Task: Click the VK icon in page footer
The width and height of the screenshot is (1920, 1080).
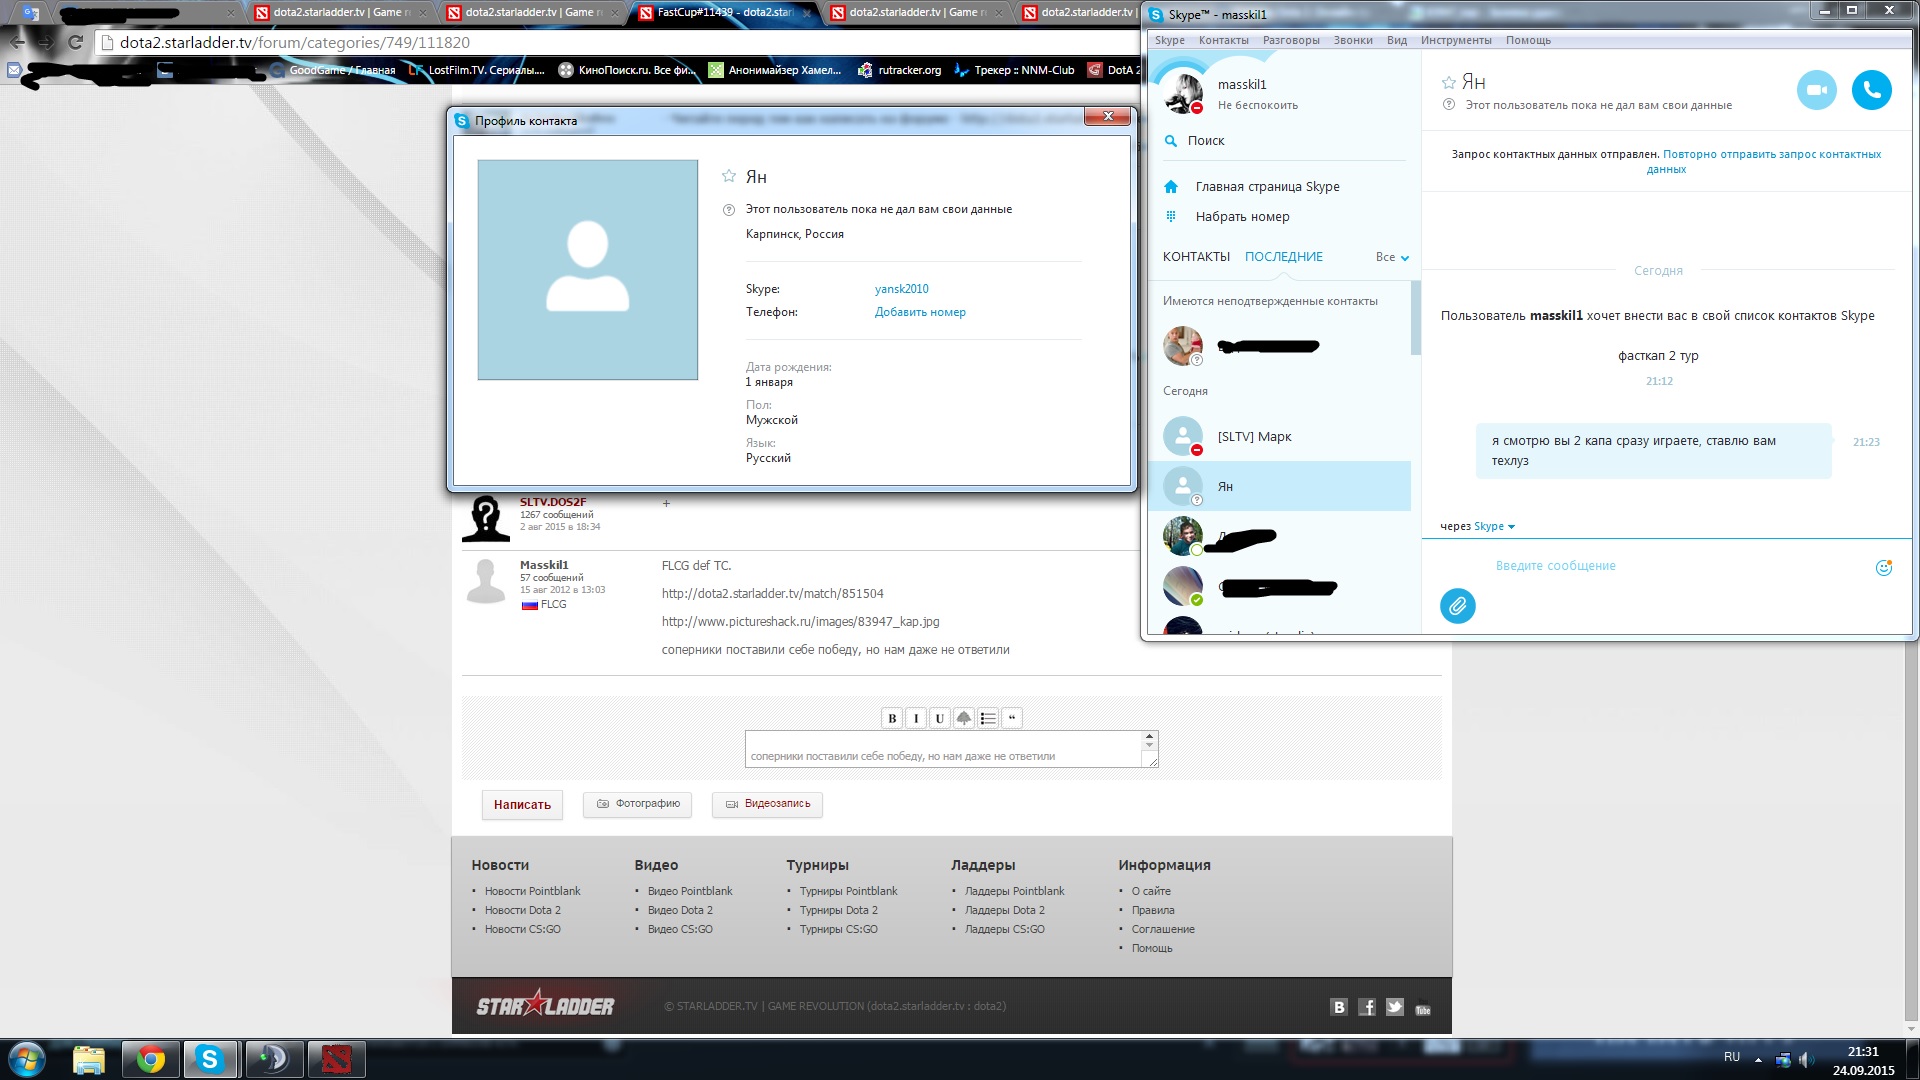Action: (1339, 1007)
